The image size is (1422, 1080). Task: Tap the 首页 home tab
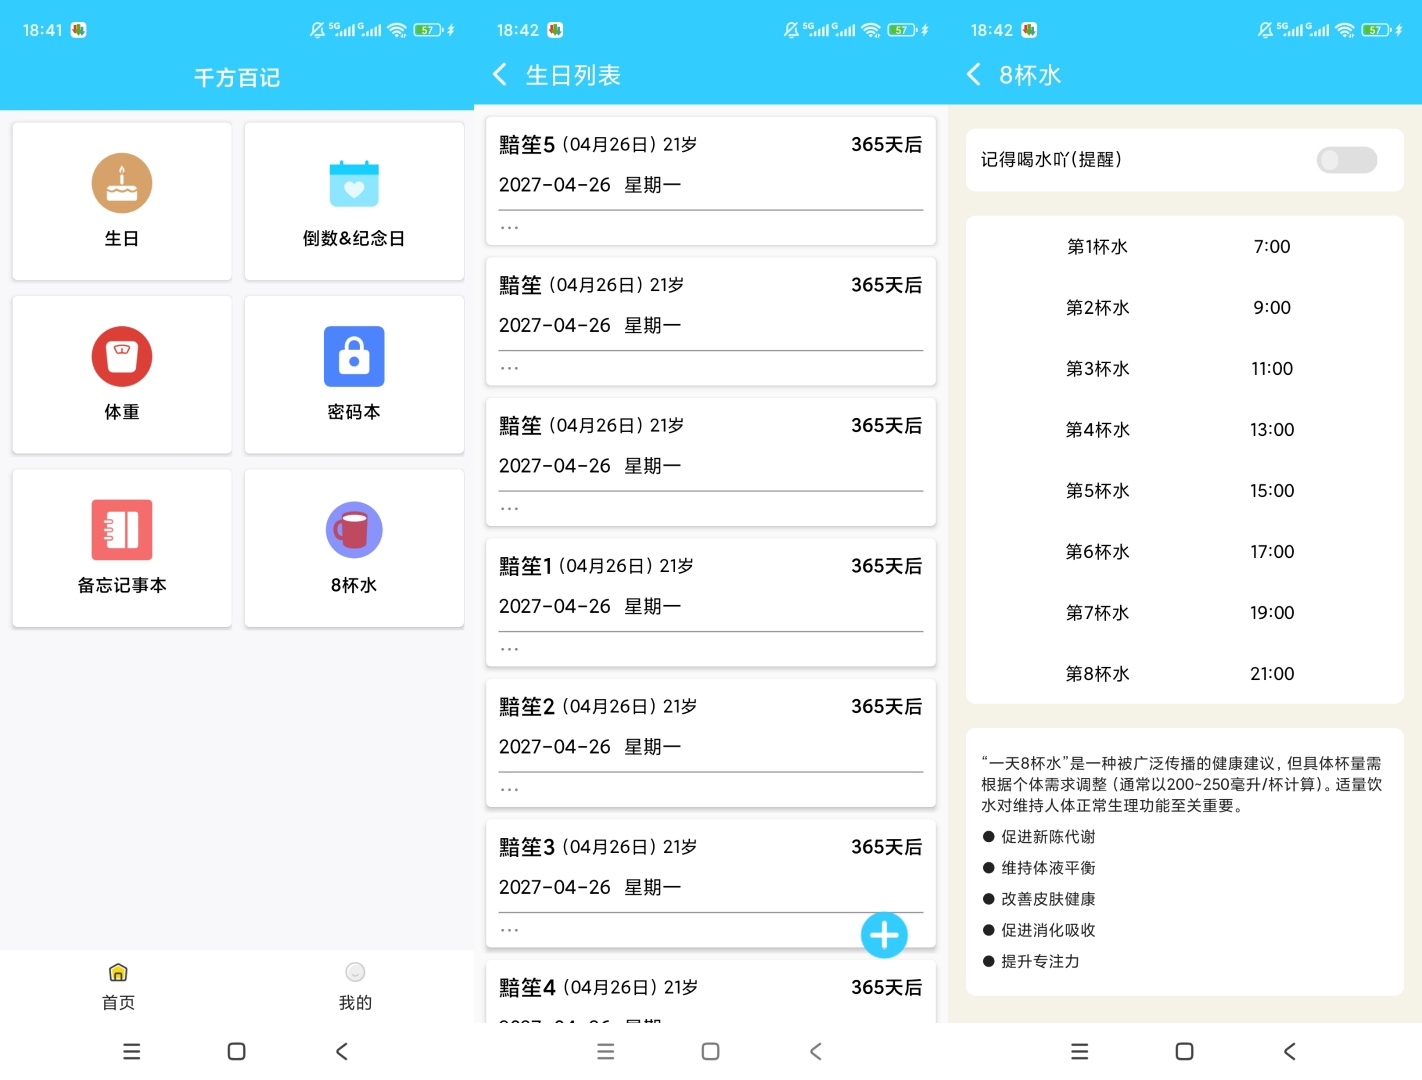click(x=118, y=986)
